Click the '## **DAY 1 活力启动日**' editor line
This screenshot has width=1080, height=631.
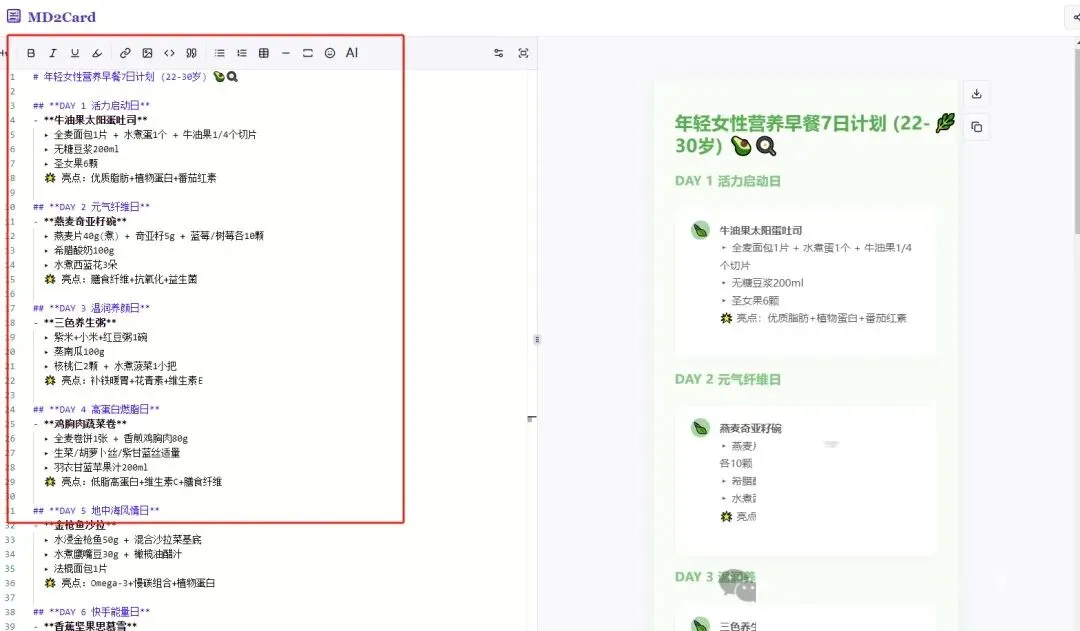pyautogui.click(x=92, y=105)
